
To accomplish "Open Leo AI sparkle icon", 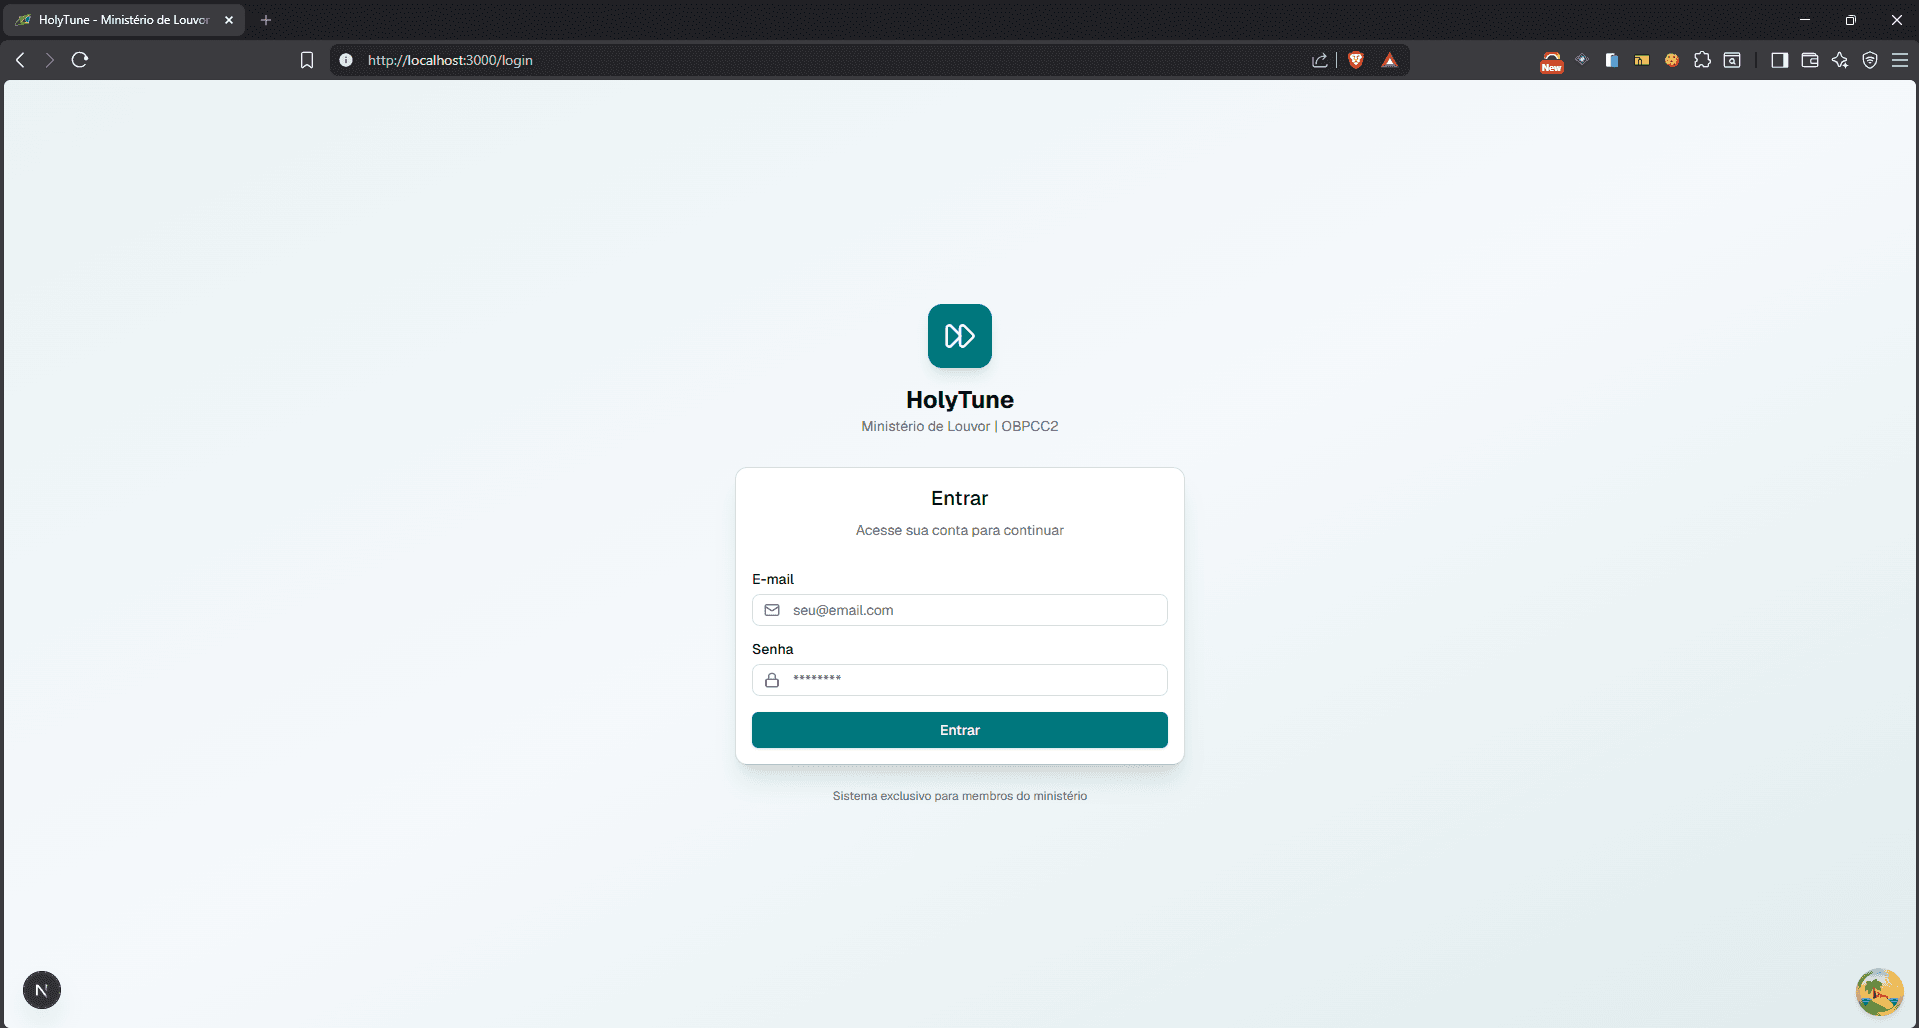I will [x=1840, y=60].
